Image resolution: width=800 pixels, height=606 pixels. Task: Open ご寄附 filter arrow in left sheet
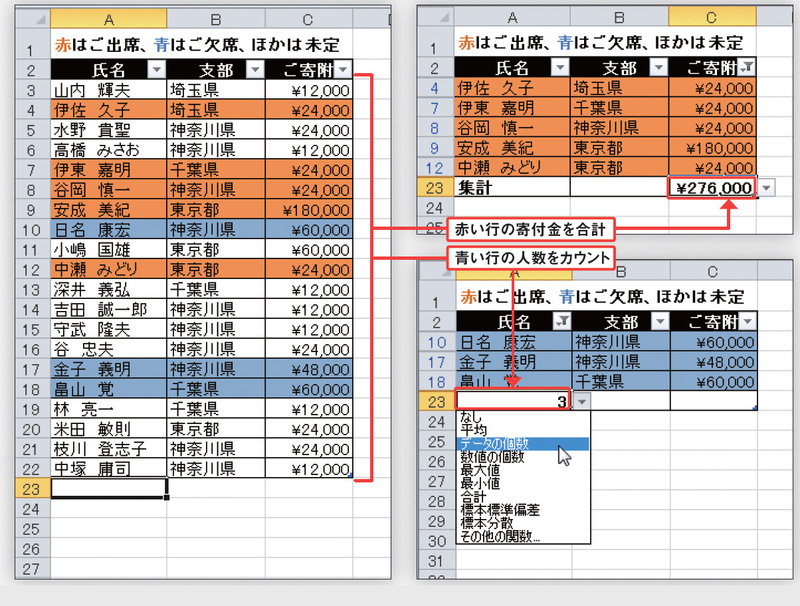[x=343, y=69]
